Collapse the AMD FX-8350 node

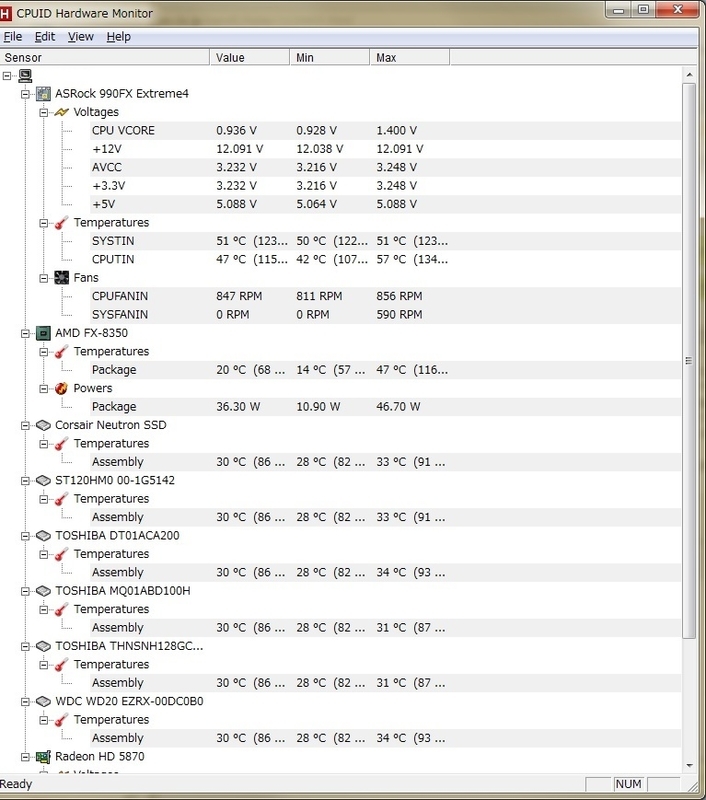[x=25, y=334]
